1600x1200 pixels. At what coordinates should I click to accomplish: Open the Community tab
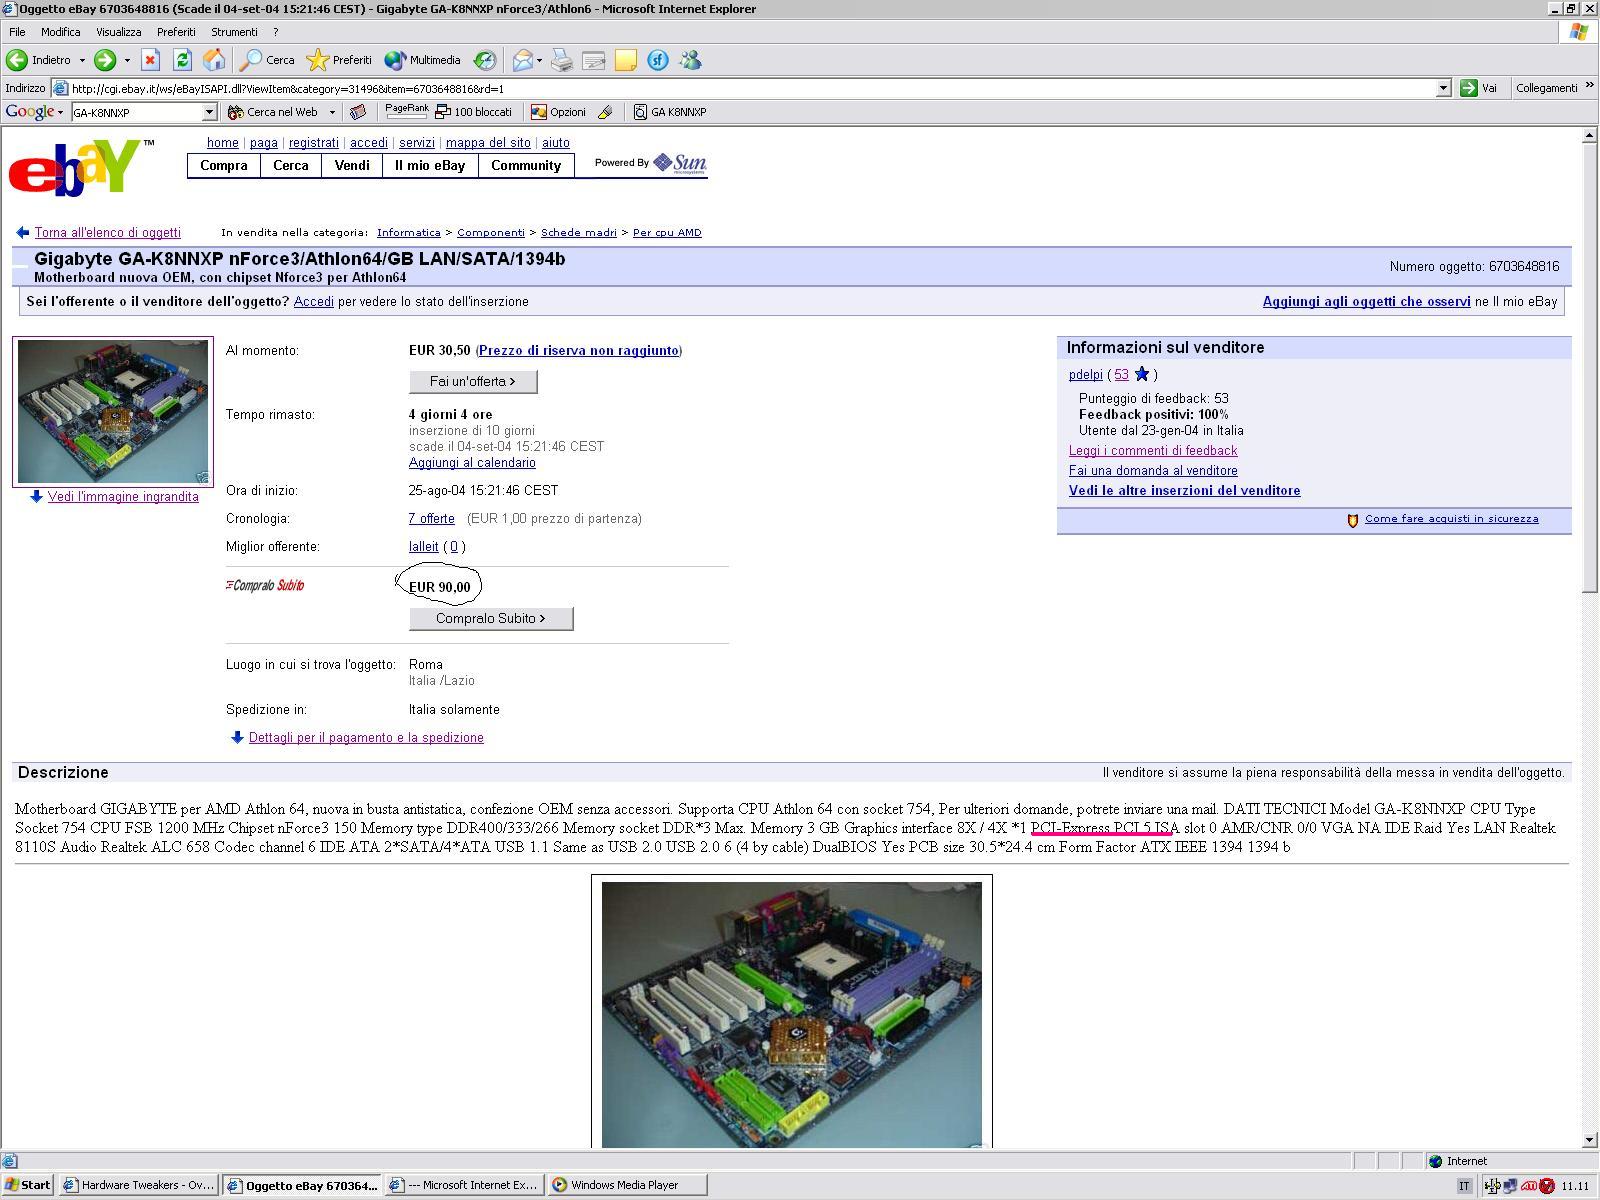click(x=526, y=166)
